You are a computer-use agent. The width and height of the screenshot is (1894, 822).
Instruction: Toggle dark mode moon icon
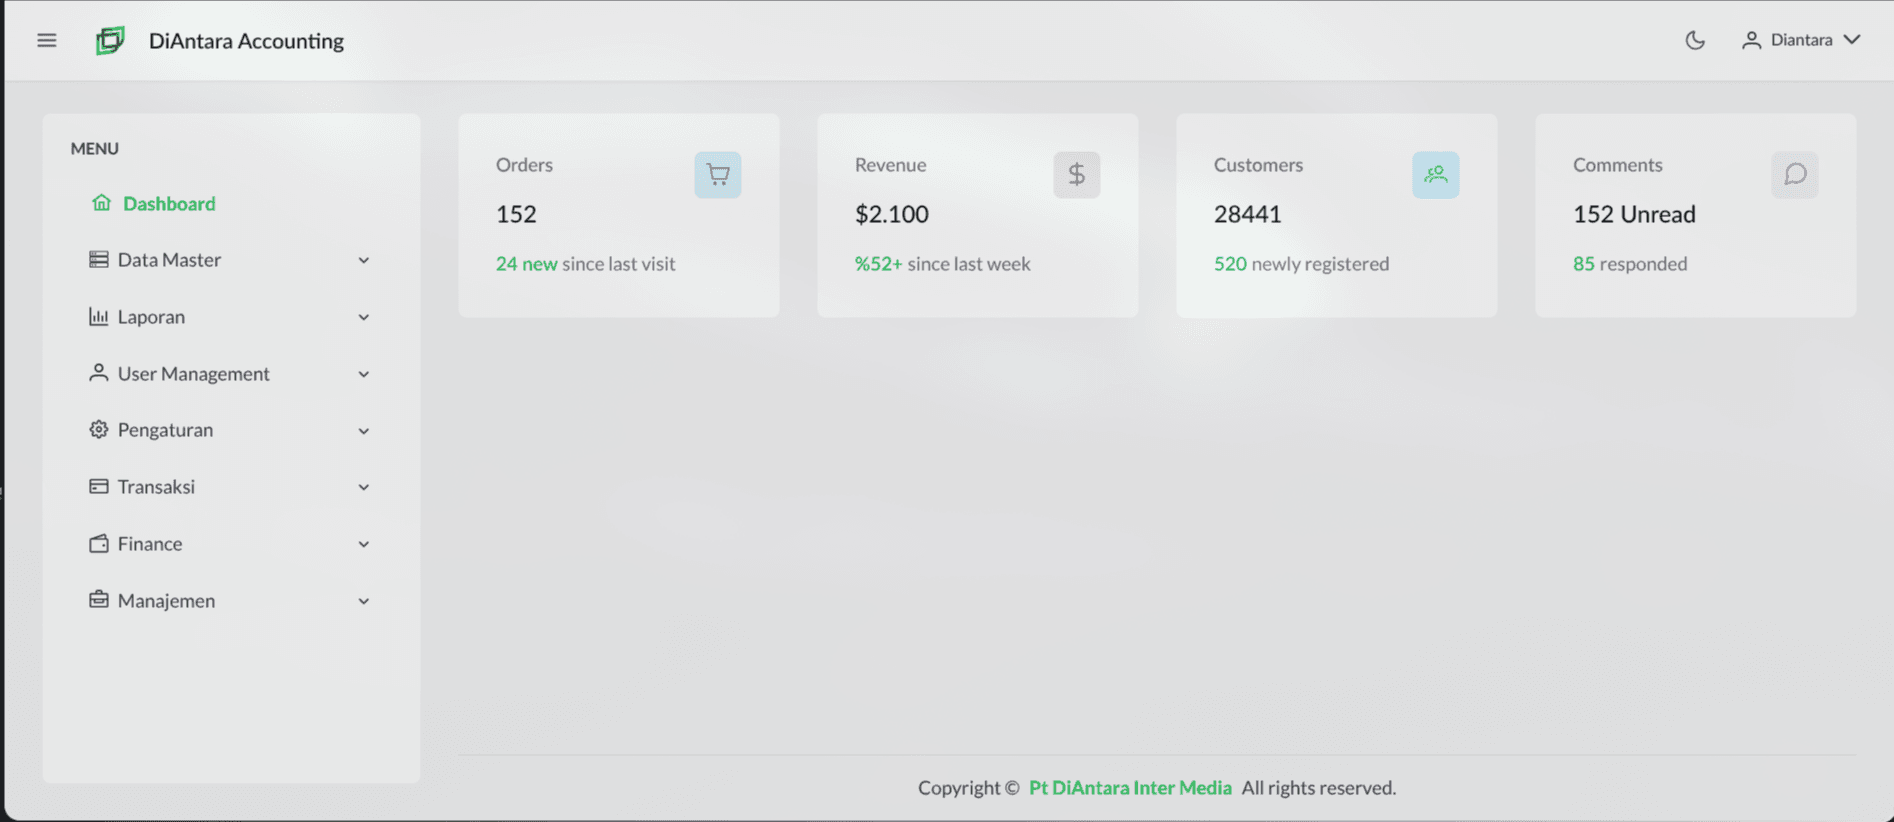point(1695,40)
